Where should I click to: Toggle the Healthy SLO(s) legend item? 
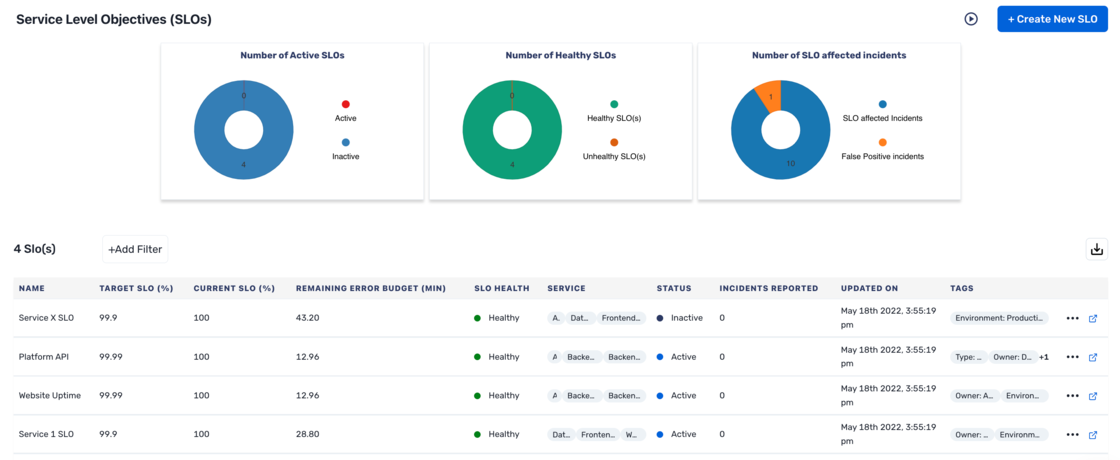[x=614, y=111]
